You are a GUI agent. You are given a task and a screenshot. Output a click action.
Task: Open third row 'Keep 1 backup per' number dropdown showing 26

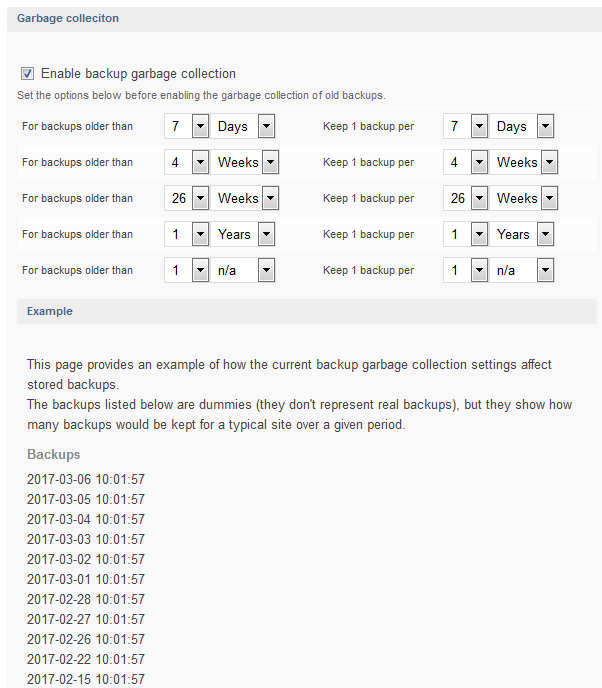[466, 199]
